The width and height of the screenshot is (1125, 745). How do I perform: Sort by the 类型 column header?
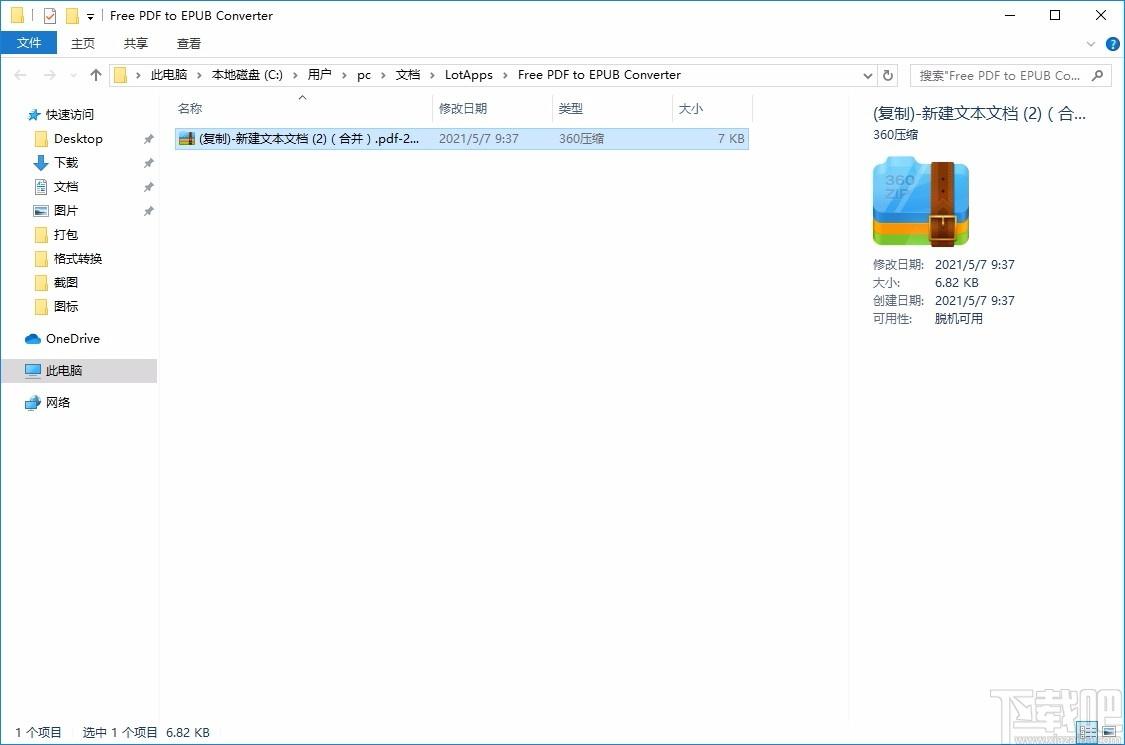(613, 108)
